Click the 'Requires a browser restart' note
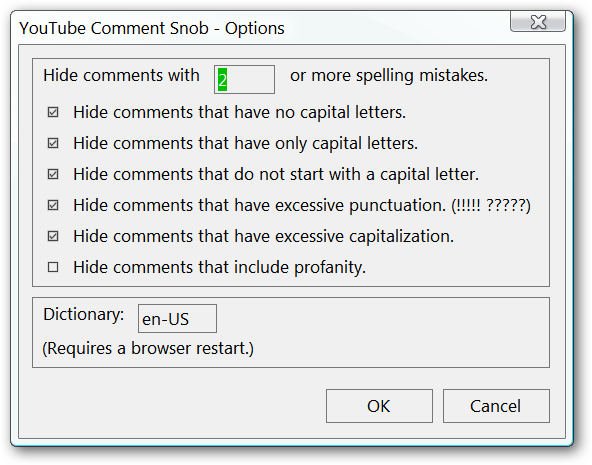The height and width of the screenshot is (465, 592). coord(148,348)
